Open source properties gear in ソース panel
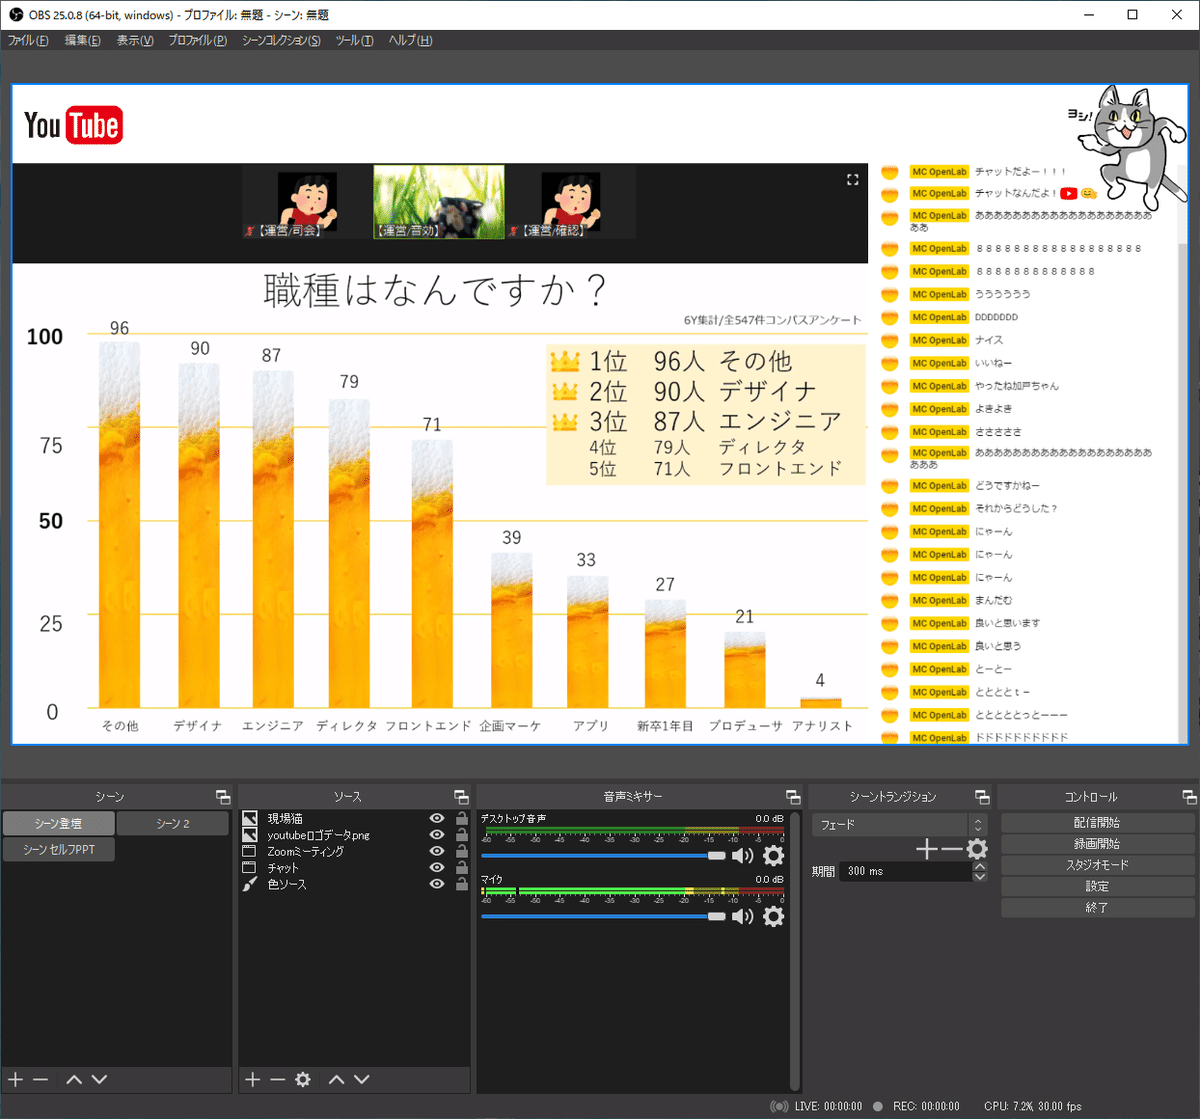 [x=303, y=1080]
